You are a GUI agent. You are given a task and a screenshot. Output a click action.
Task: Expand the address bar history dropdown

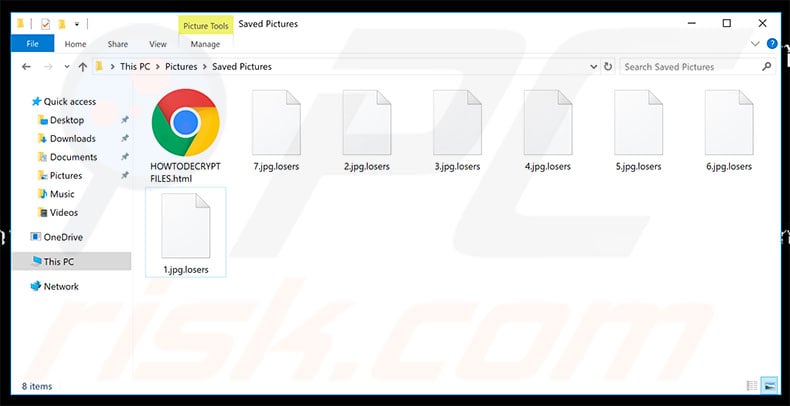tap(594, 66)
